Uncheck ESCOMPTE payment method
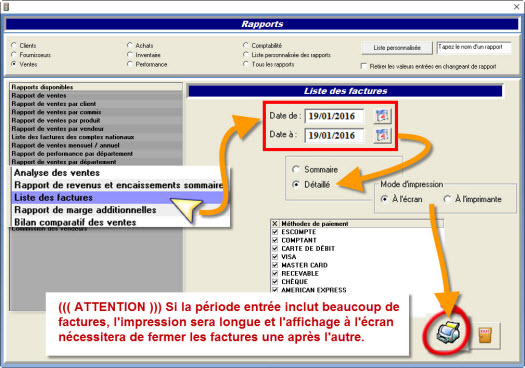Screen dimensions: 525x368 click(x=275, y=232)
